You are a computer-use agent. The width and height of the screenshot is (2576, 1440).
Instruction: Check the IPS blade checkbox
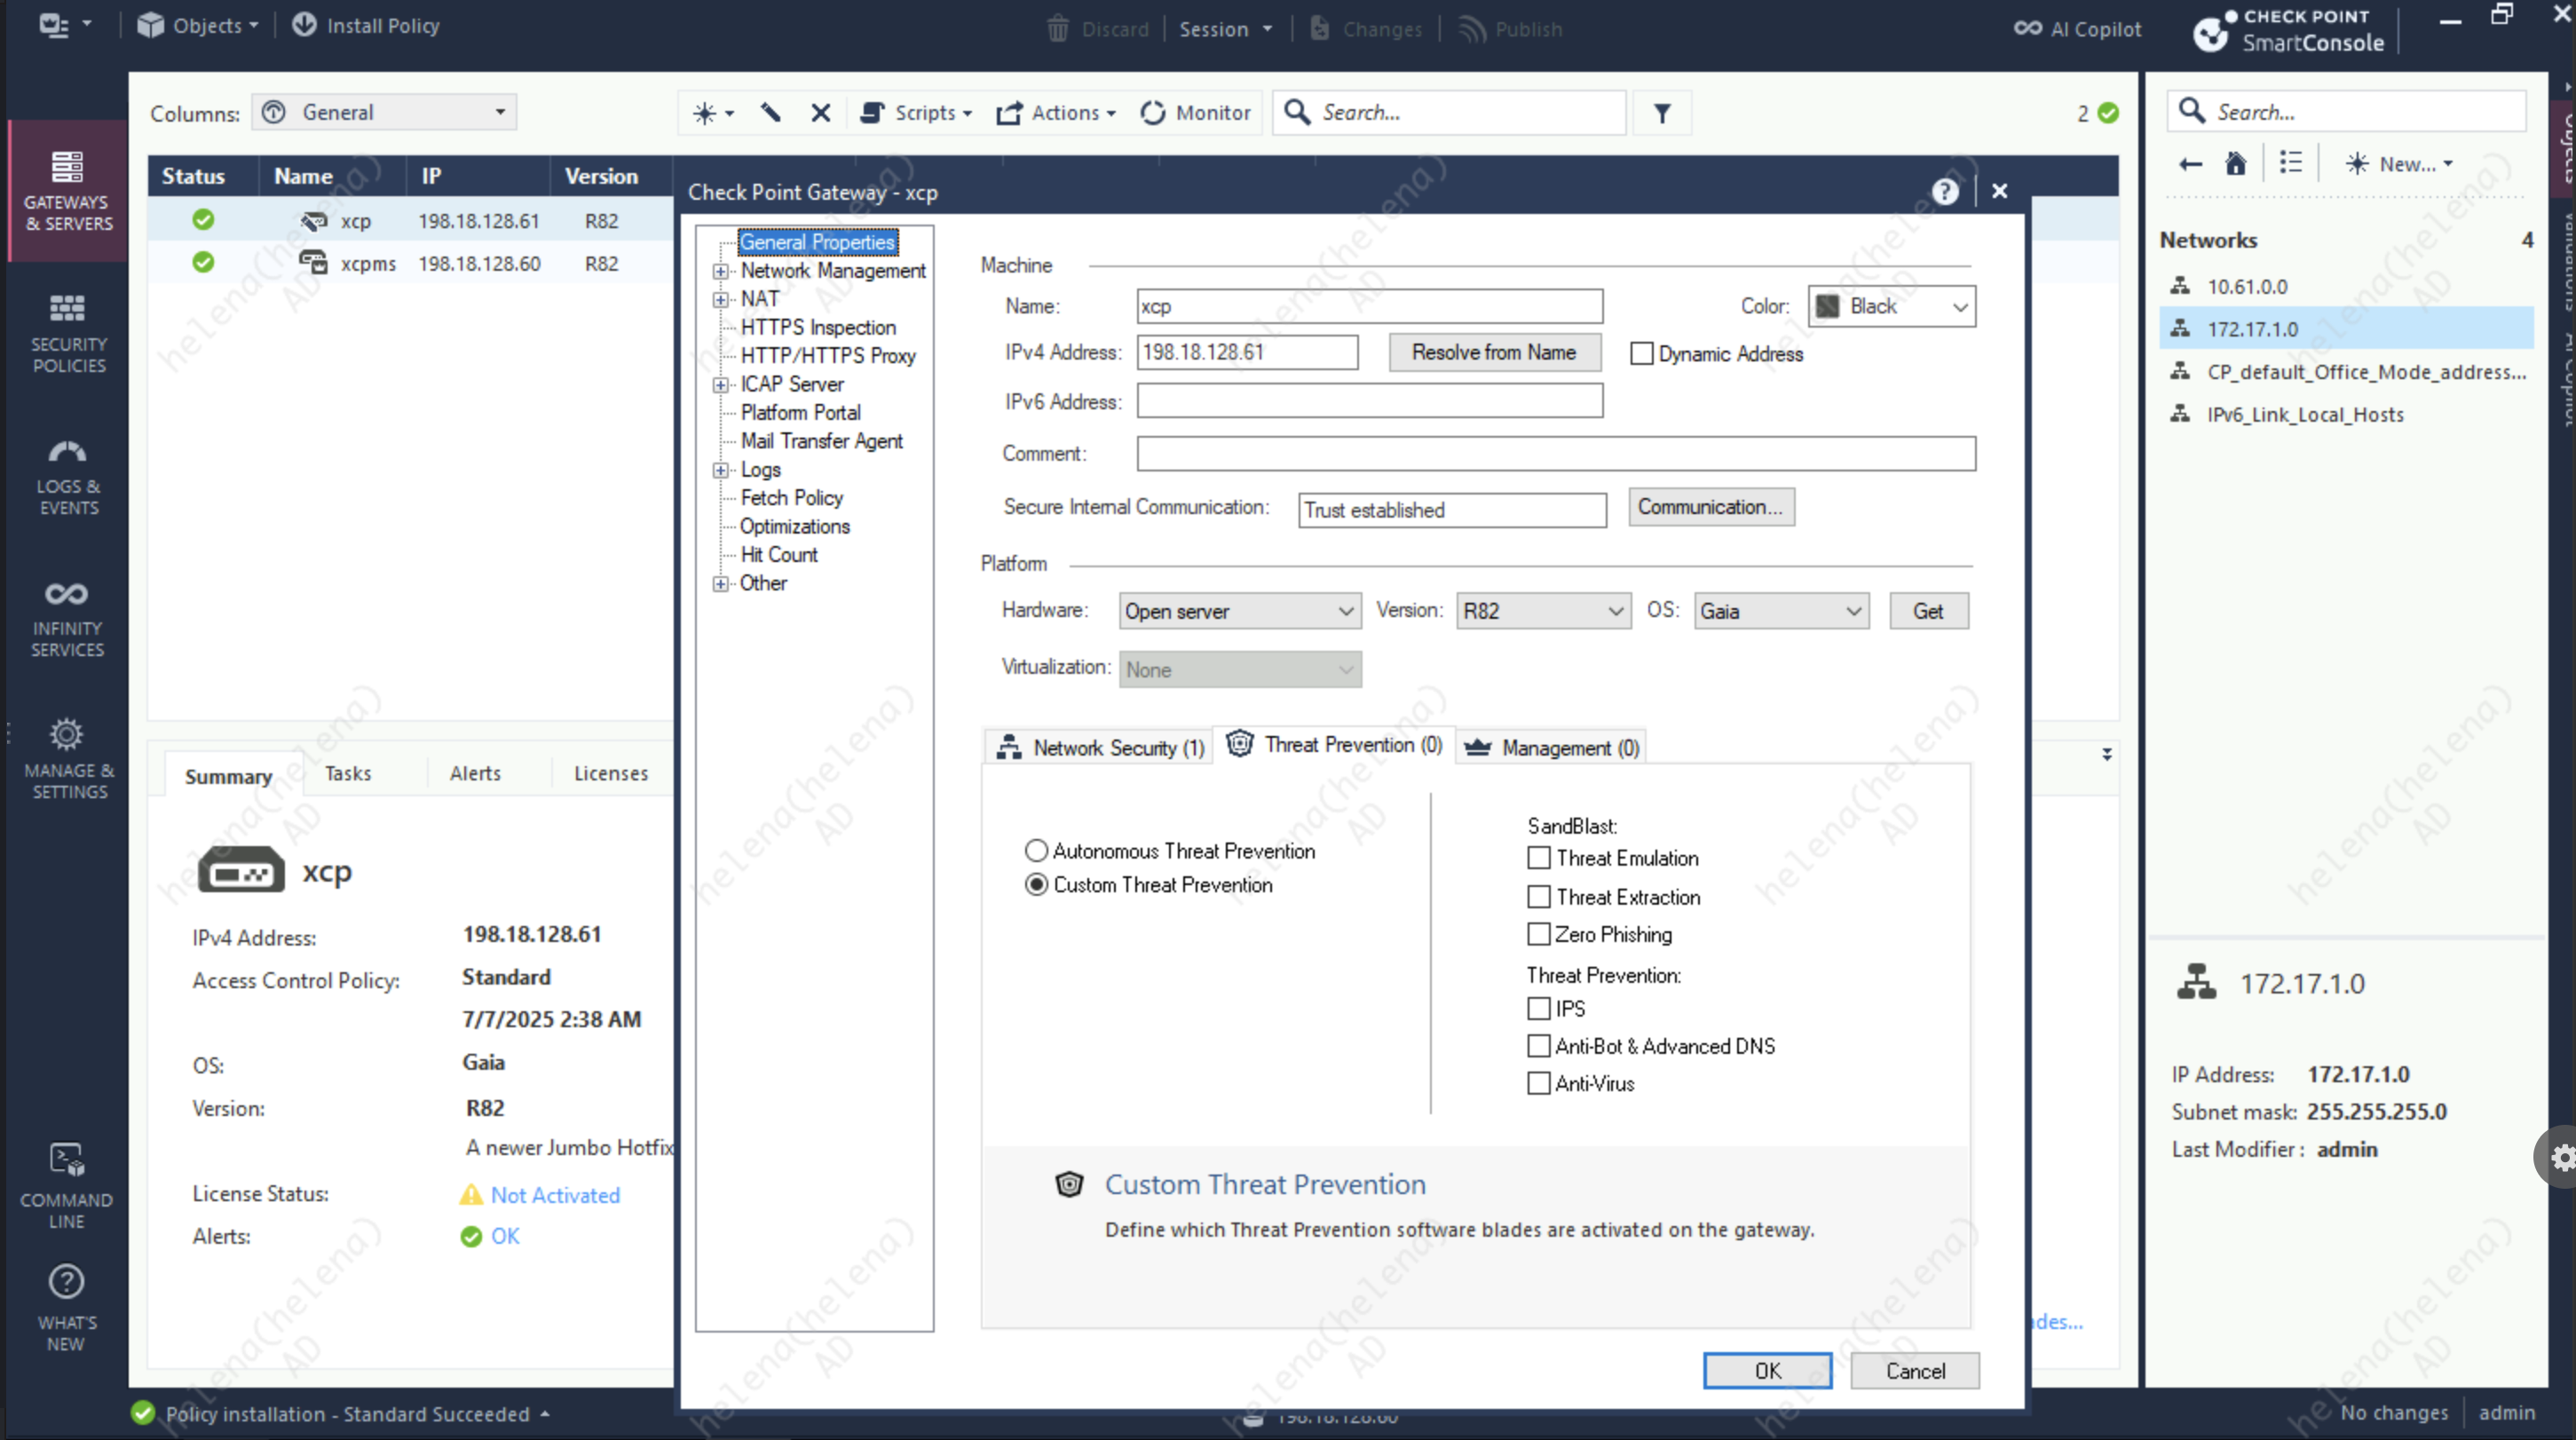coord(1539,1008)
